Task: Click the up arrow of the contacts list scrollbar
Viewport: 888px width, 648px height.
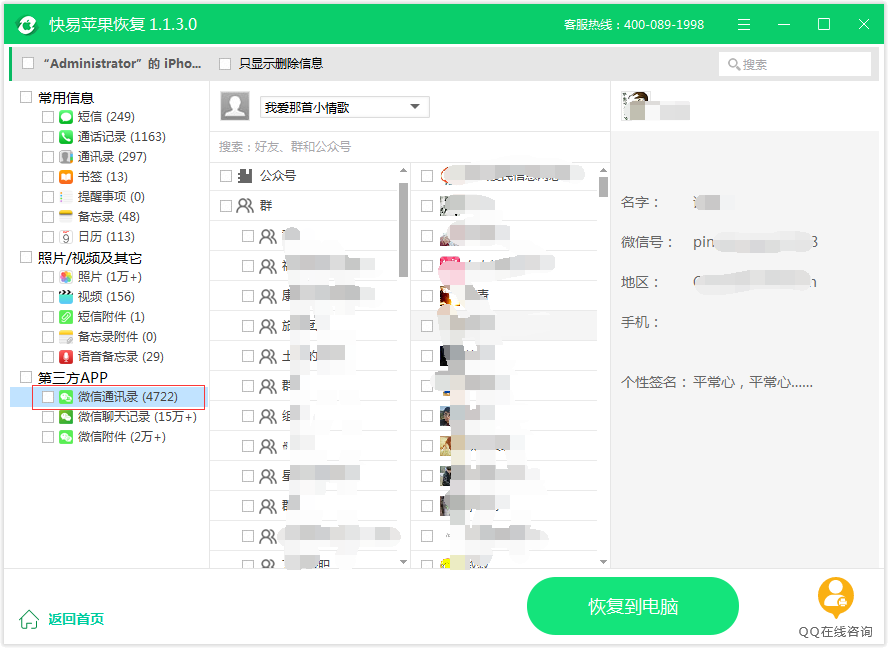Action: (603, 170)
